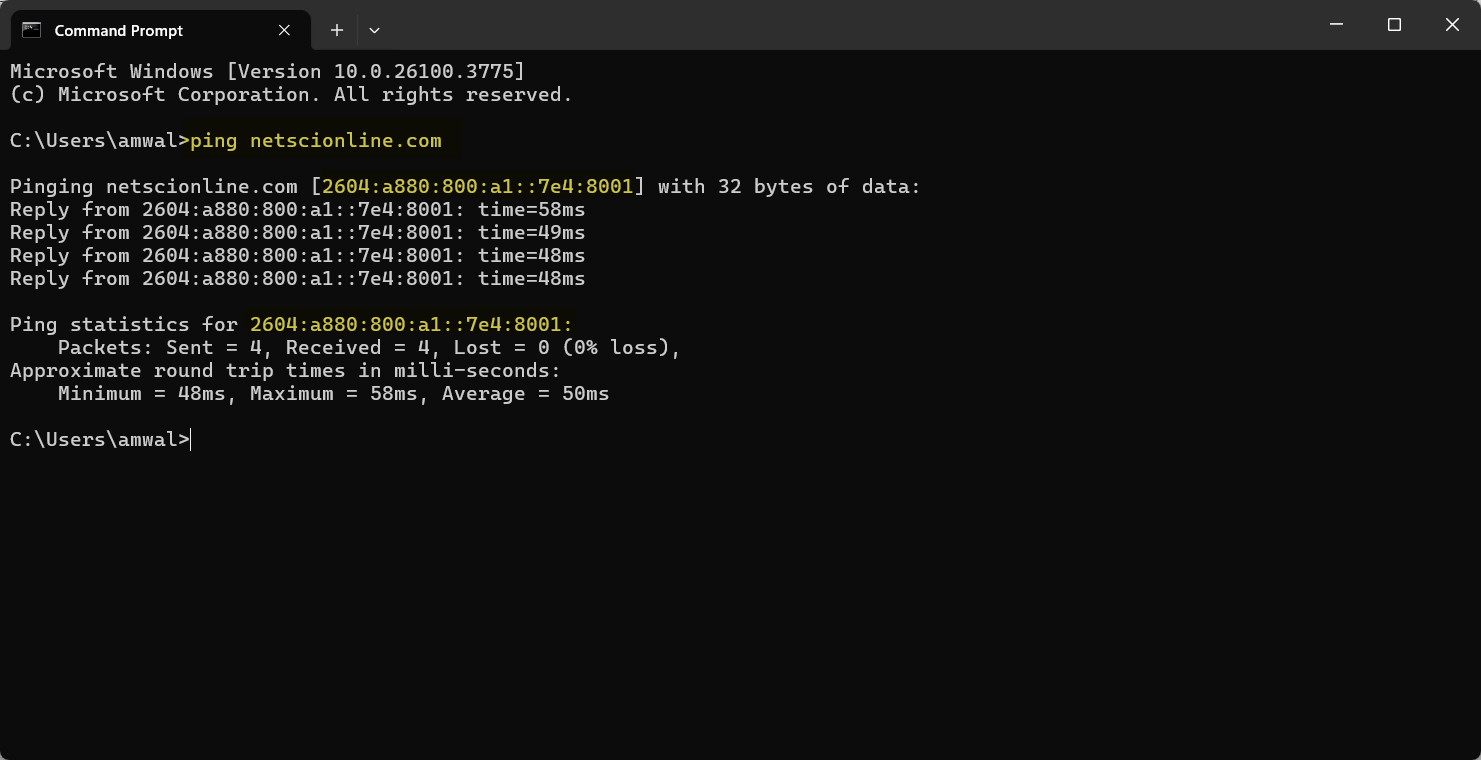Screen dimensions: 1481x760
Task: Click the blinking cursor at the bottom prompt
Action: tap(192, 439)
